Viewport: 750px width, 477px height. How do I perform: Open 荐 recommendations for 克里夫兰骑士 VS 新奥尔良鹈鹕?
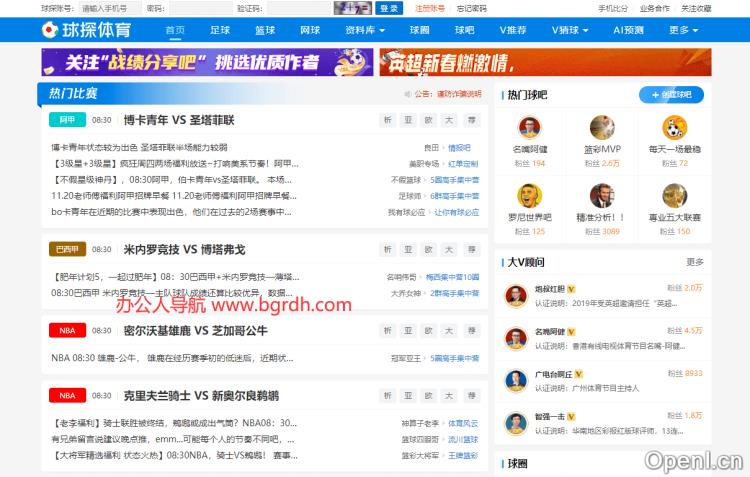point(472,396)
